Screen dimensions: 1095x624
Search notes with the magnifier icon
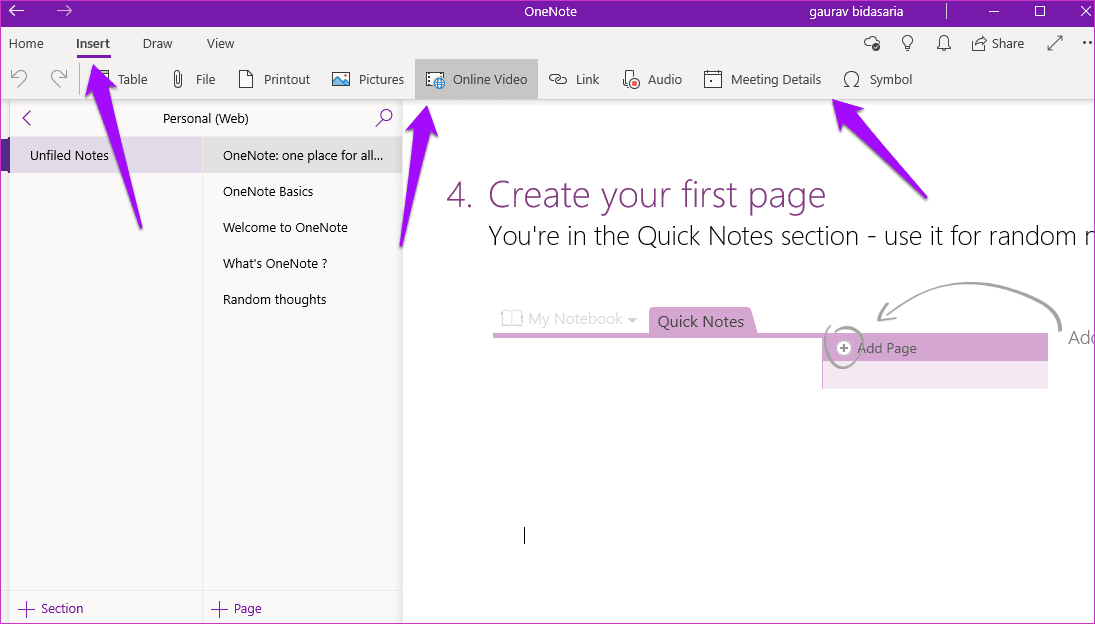pyautogui.click(x=383, y=118)
